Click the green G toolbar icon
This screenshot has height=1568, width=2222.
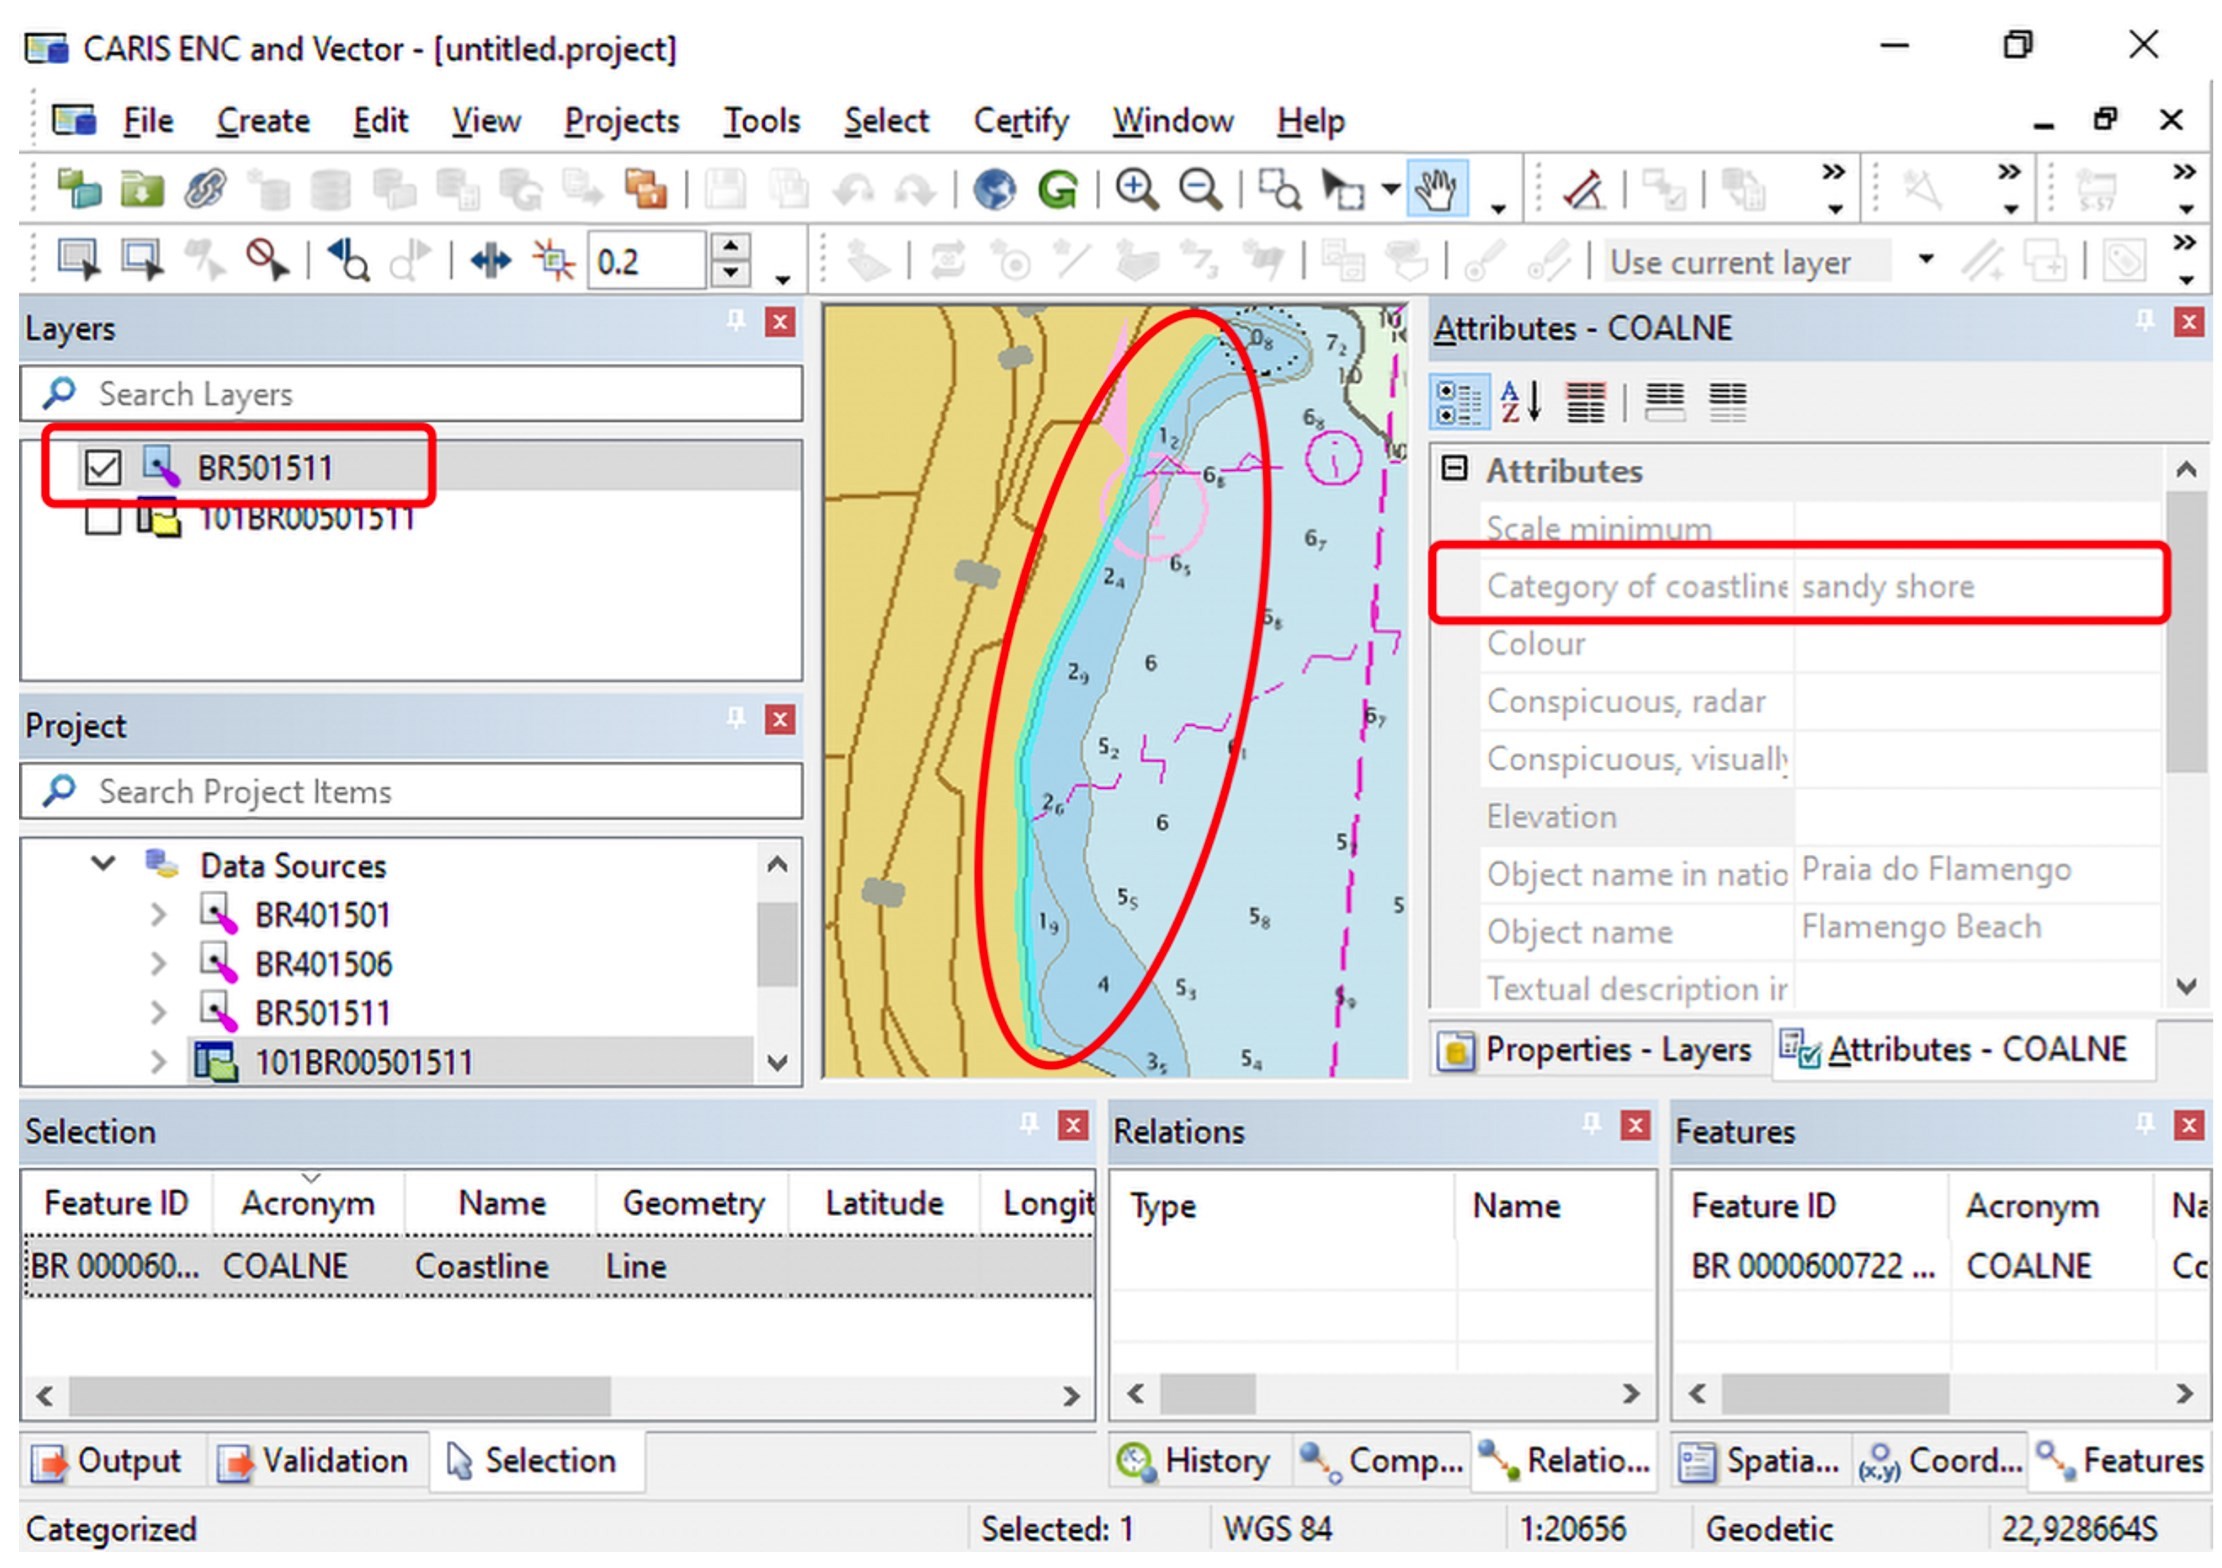pyautogui.click(x=1060, y=188)
